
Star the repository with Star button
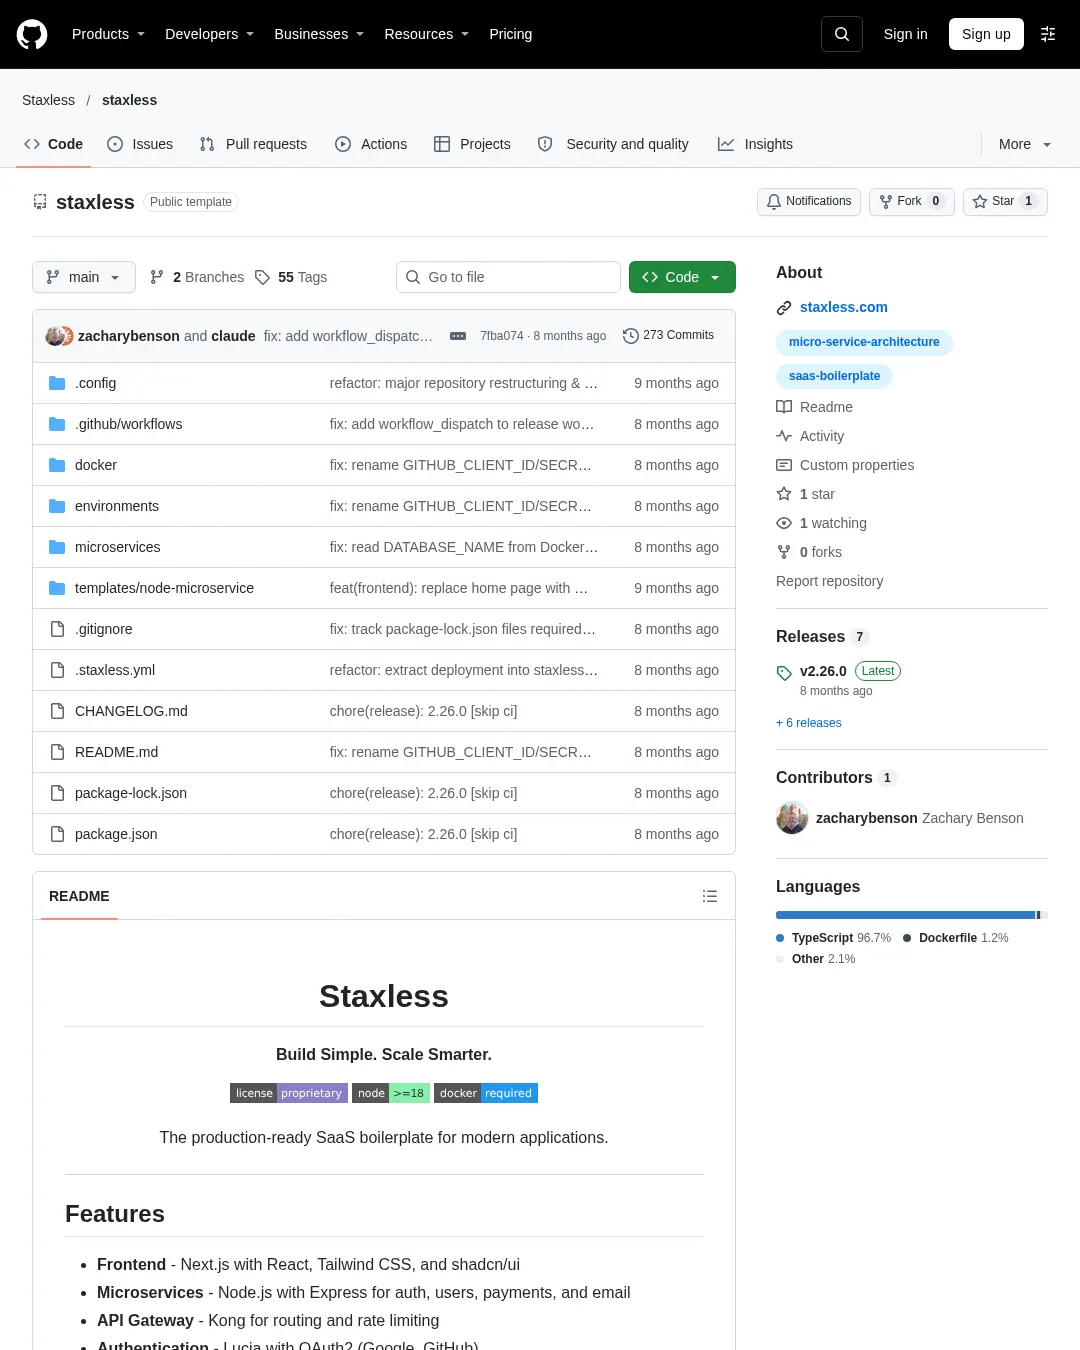pyautogui.click(x=1005, y=201)
